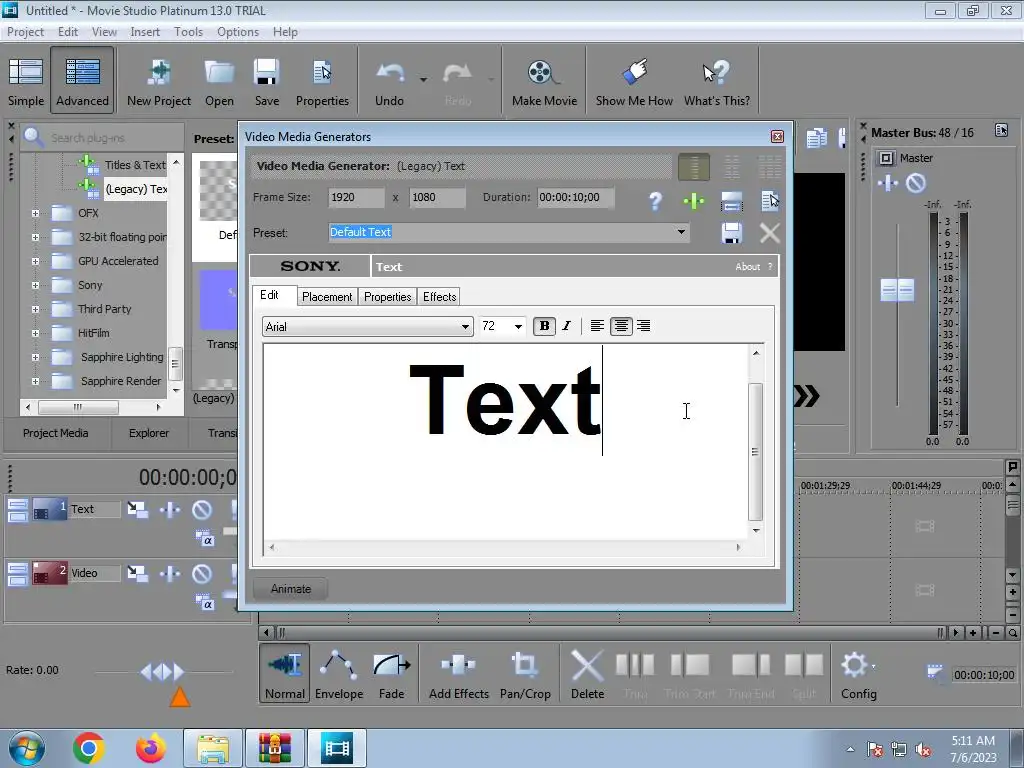Switch to the Placement tab
Viewport: 1024px width, 768px height.
coord(327,296)
